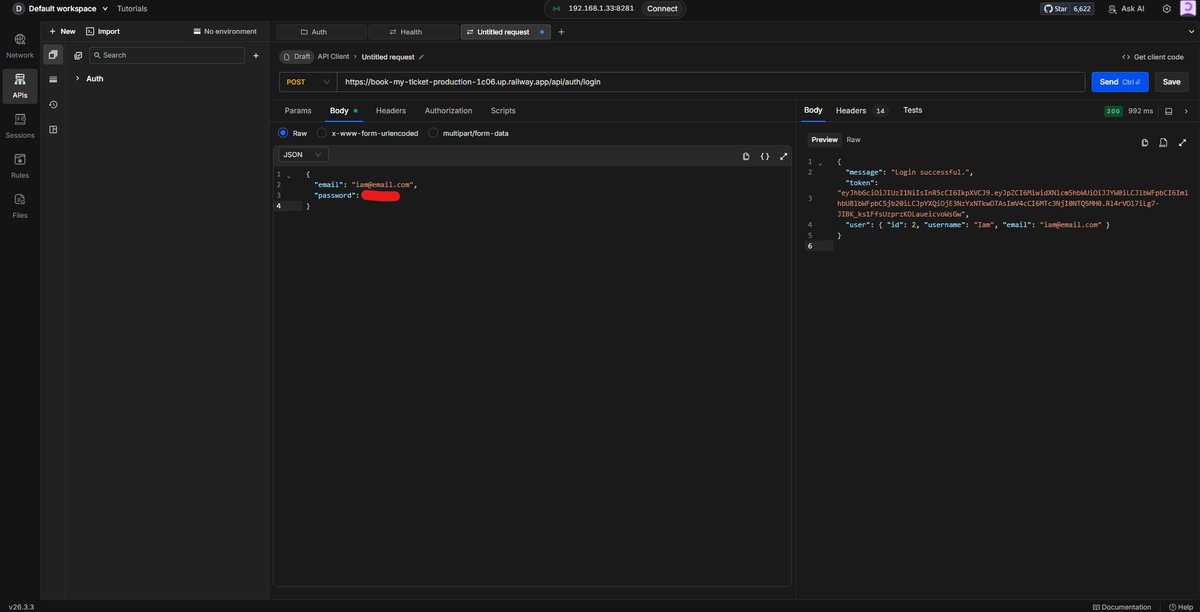Prettify JSON with the braces icon
This screenshot has height=612, width=1200.
click(x=765, y=156)
